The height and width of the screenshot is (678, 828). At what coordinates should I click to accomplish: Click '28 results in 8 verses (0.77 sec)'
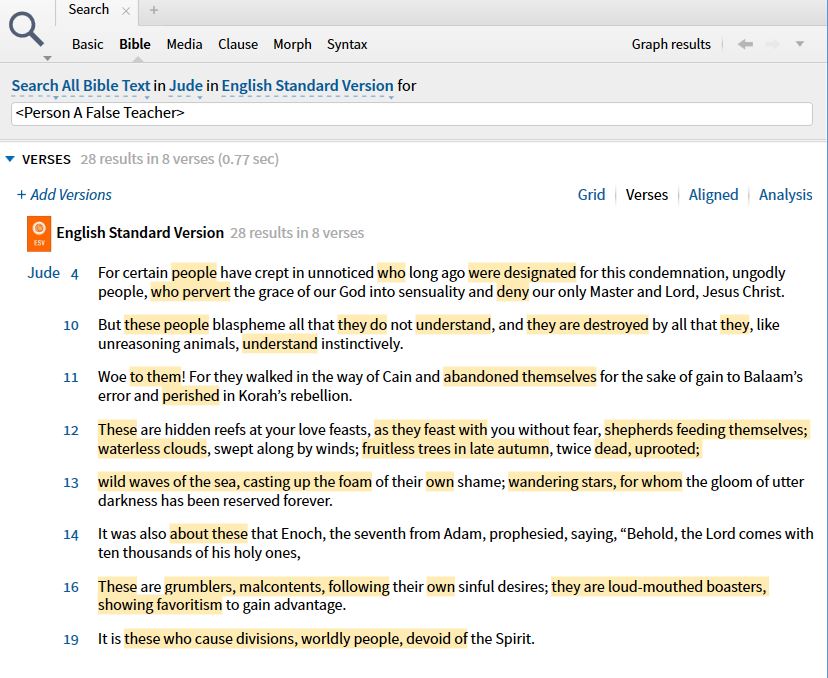pos(180,159)
